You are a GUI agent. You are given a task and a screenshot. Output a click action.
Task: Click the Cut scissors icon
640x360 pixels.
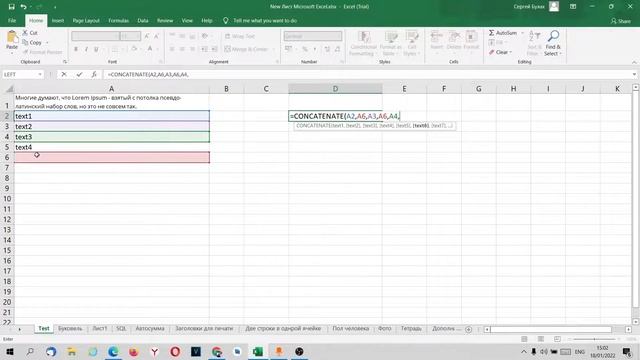(x=25, y=33)
